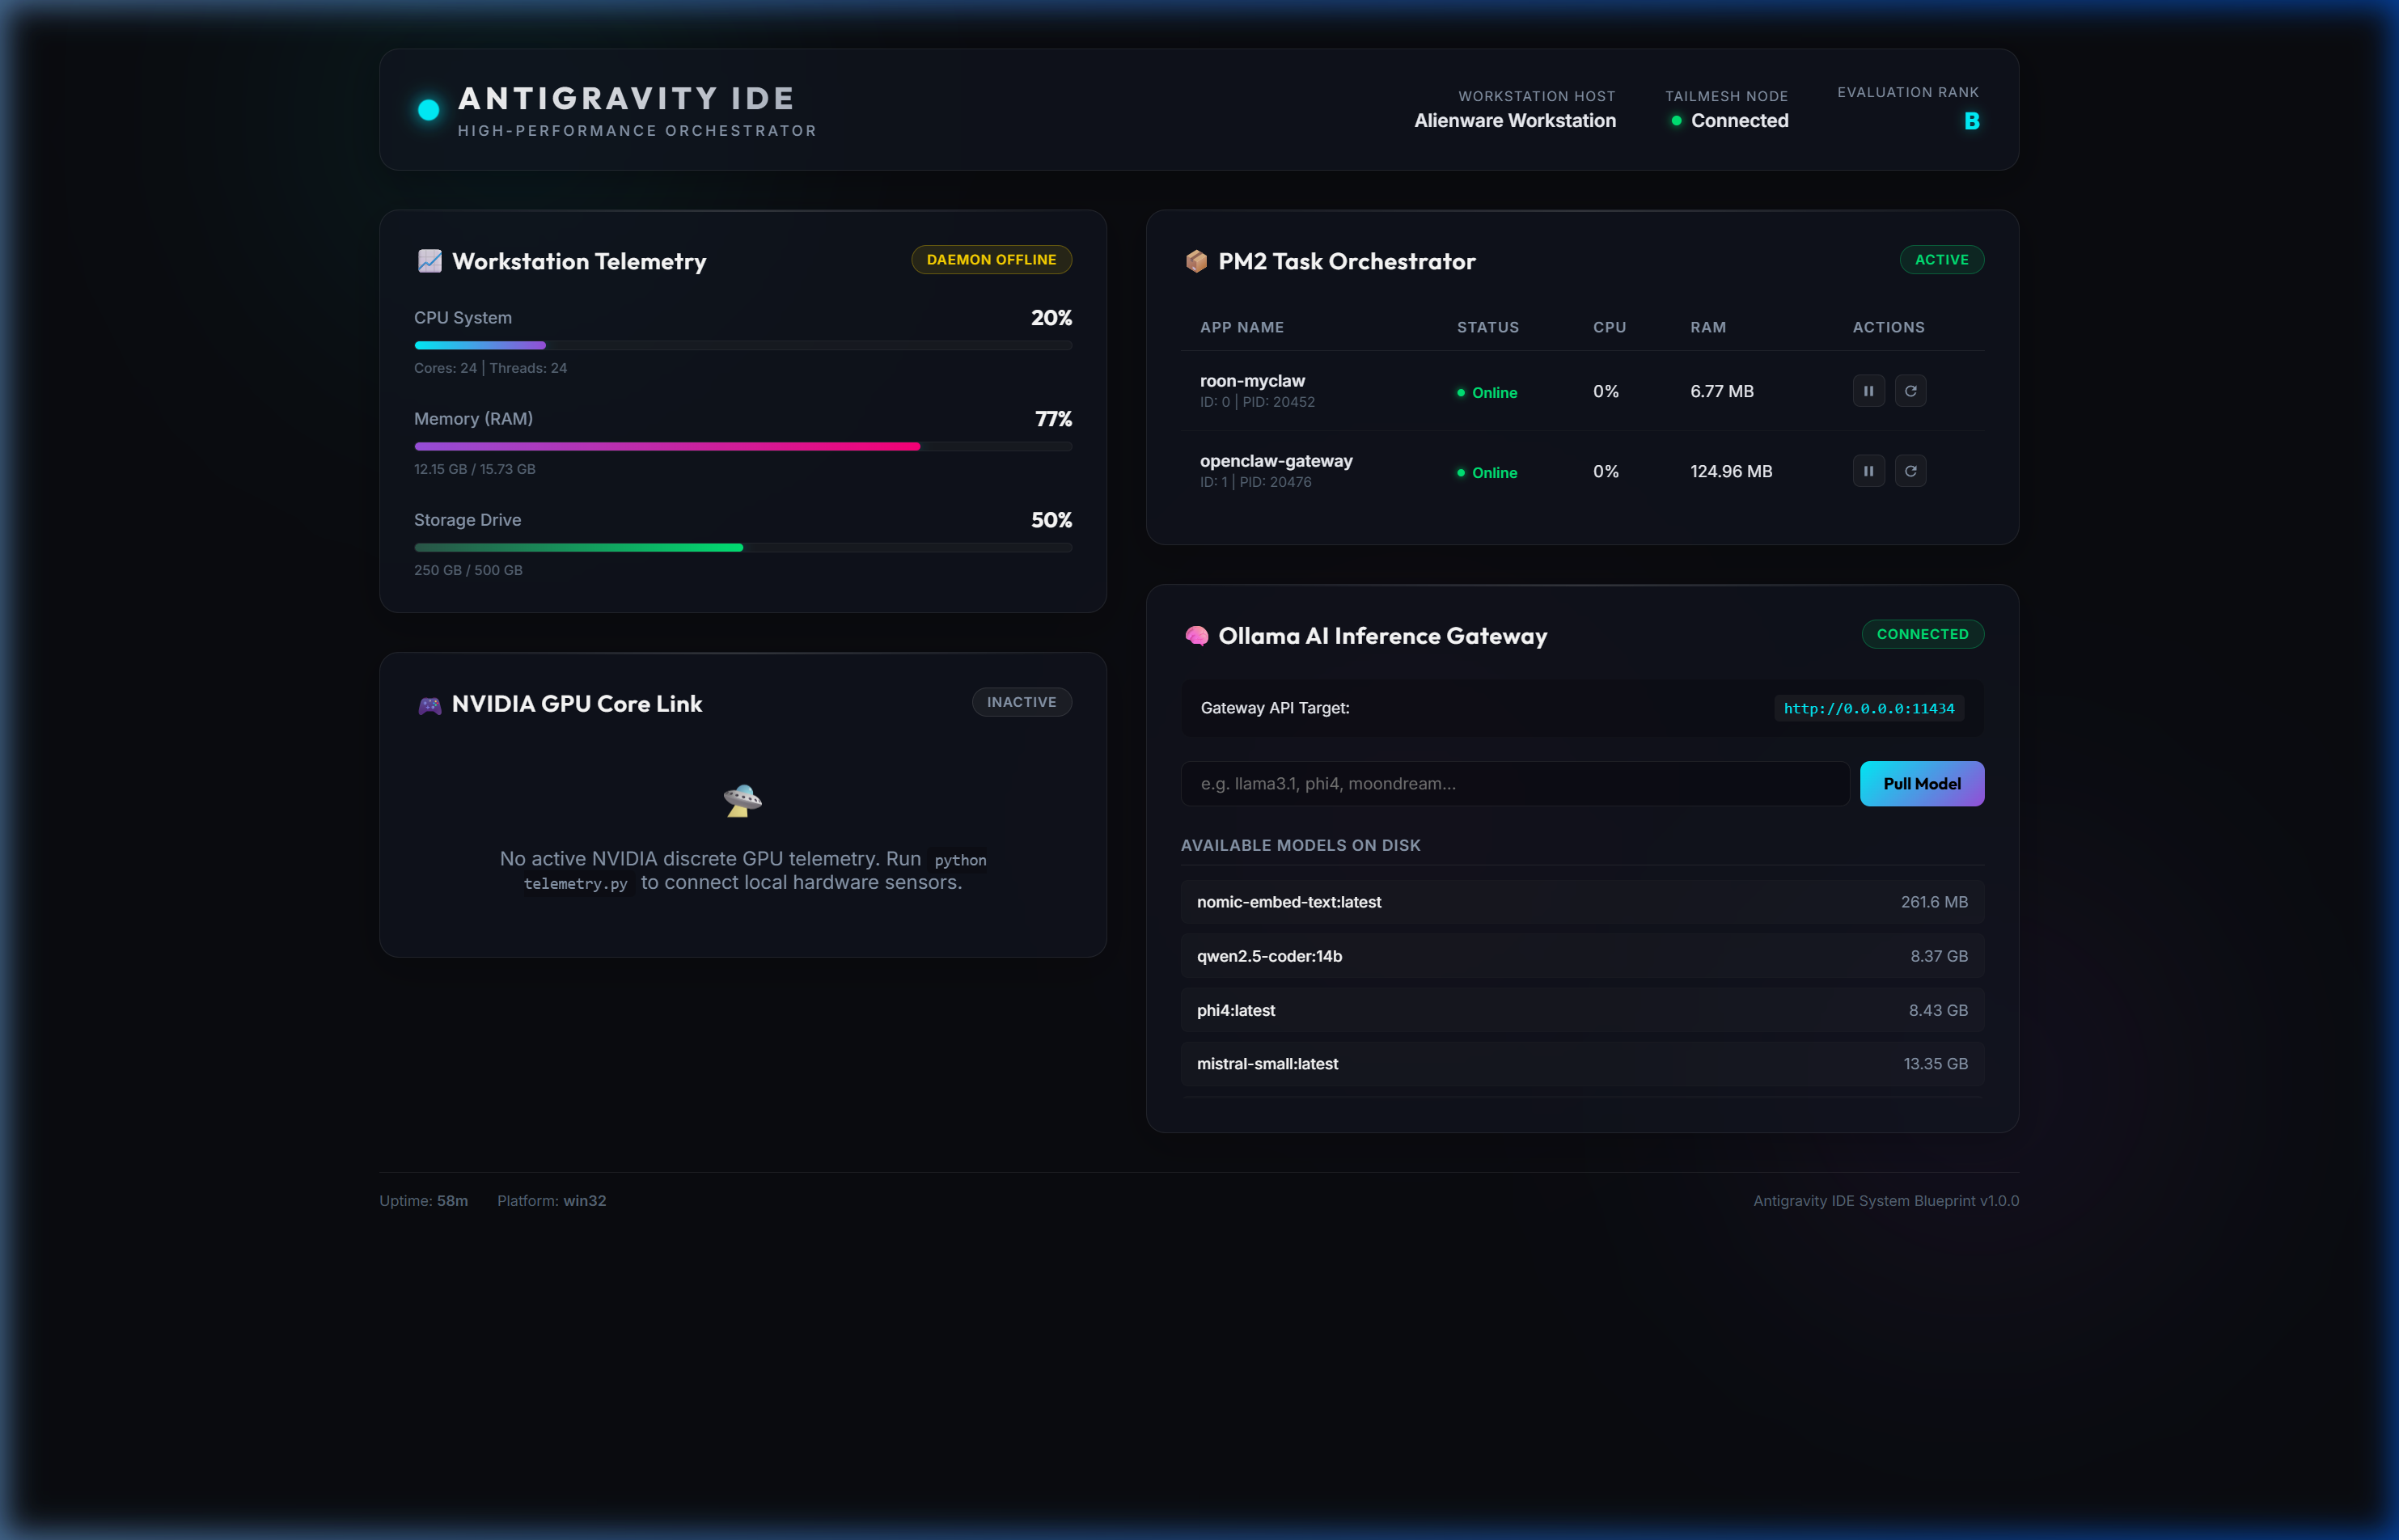The height and width of the screenshot is (1540, 2399).
Task: Select the phi4:latest model row
Action: click(1582, 1010)
